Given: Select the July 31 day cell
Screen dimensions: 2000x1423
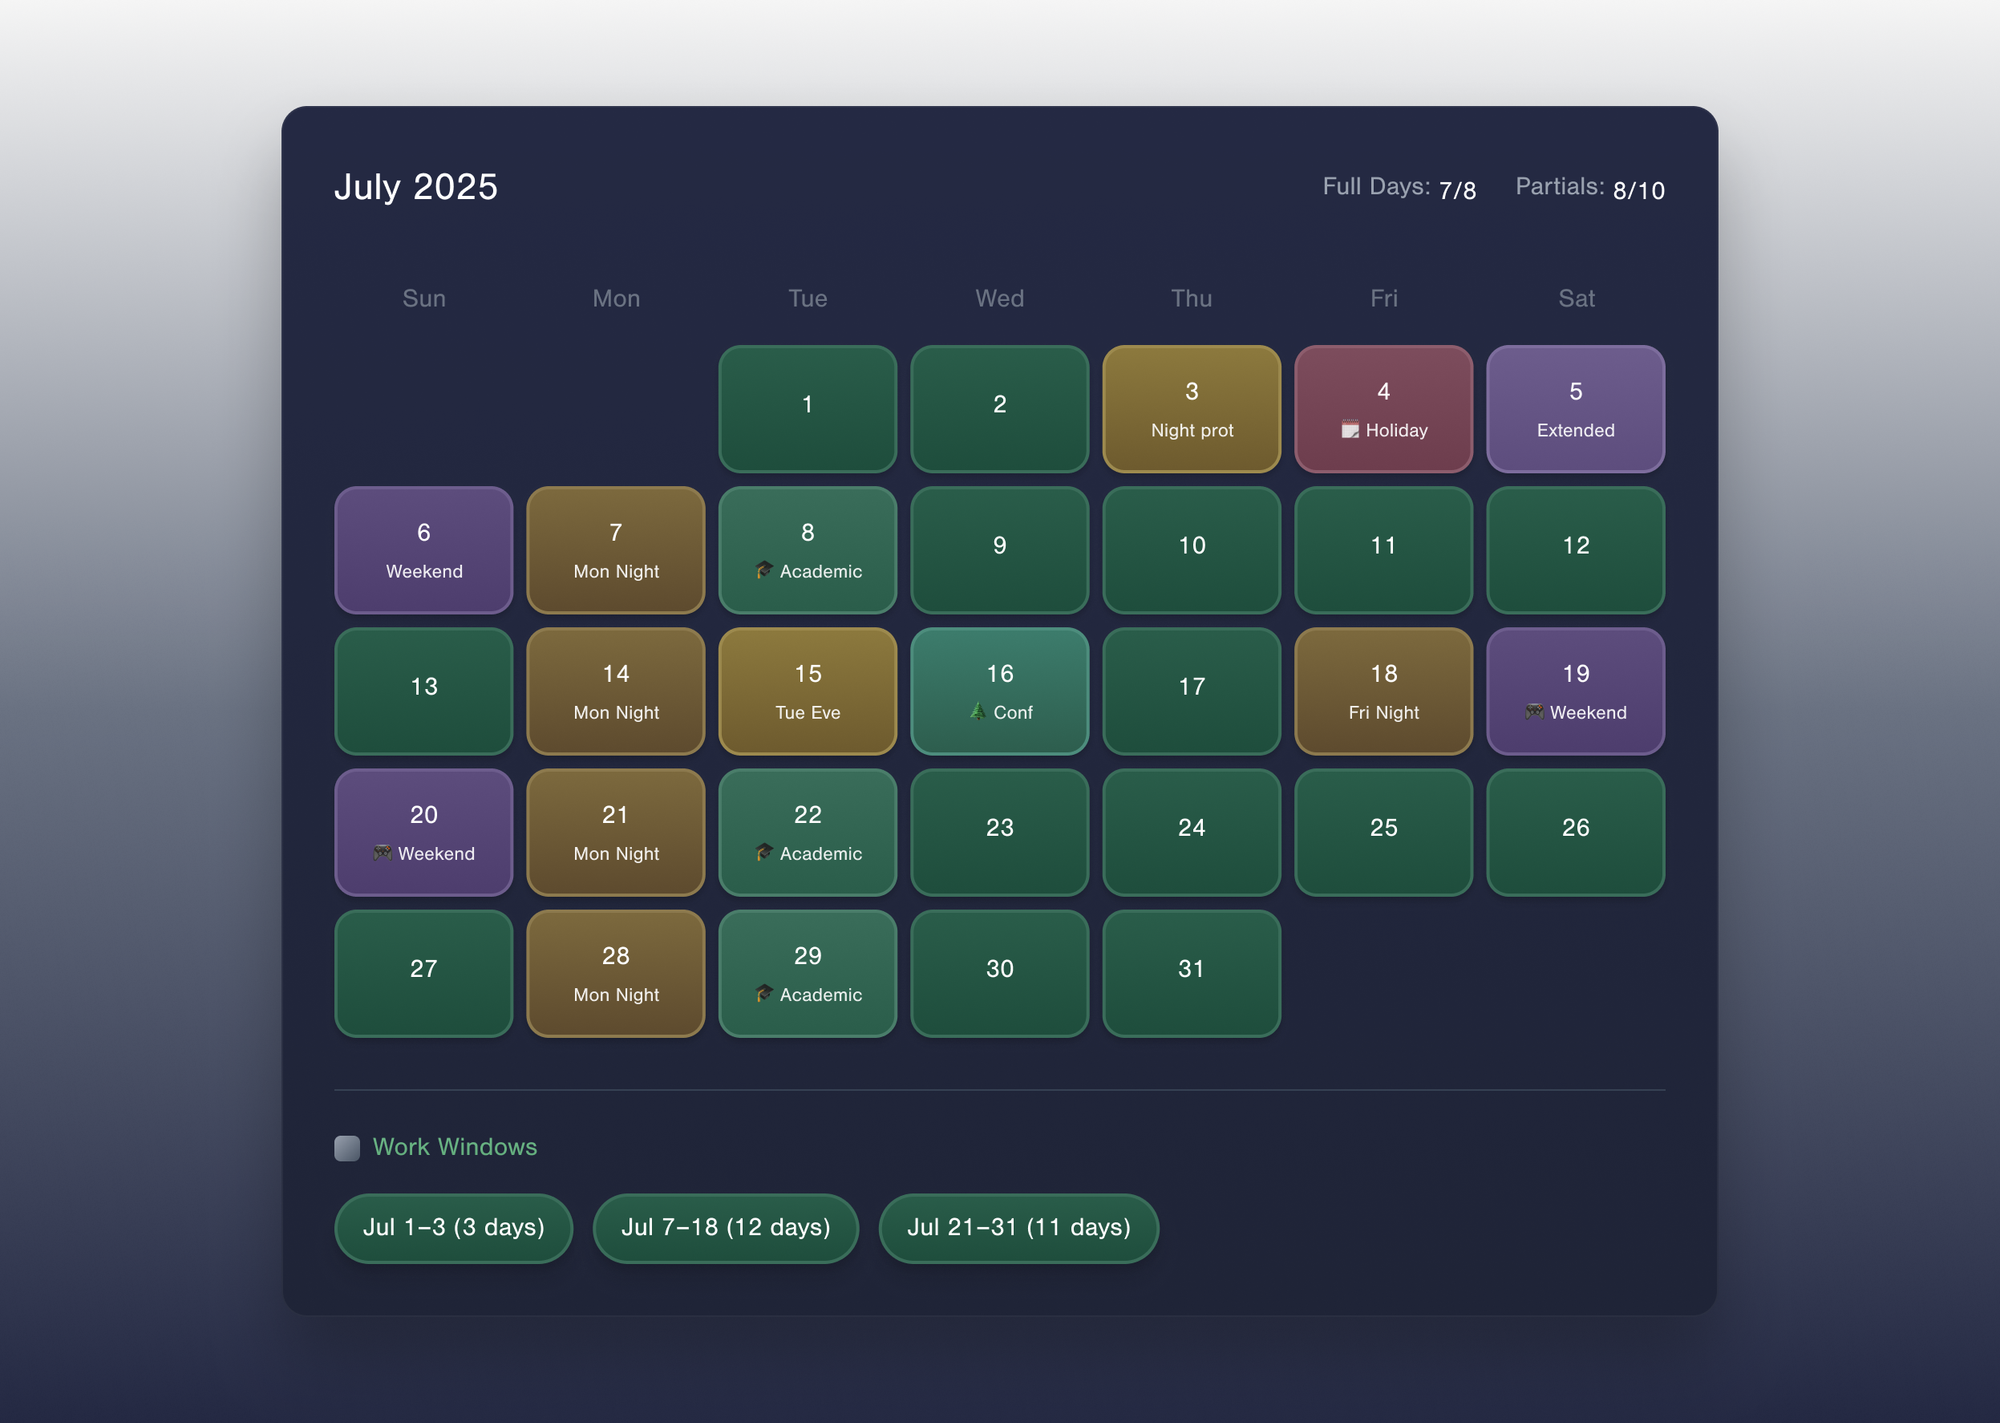Looking at the screenshot, I should 1191,972.
